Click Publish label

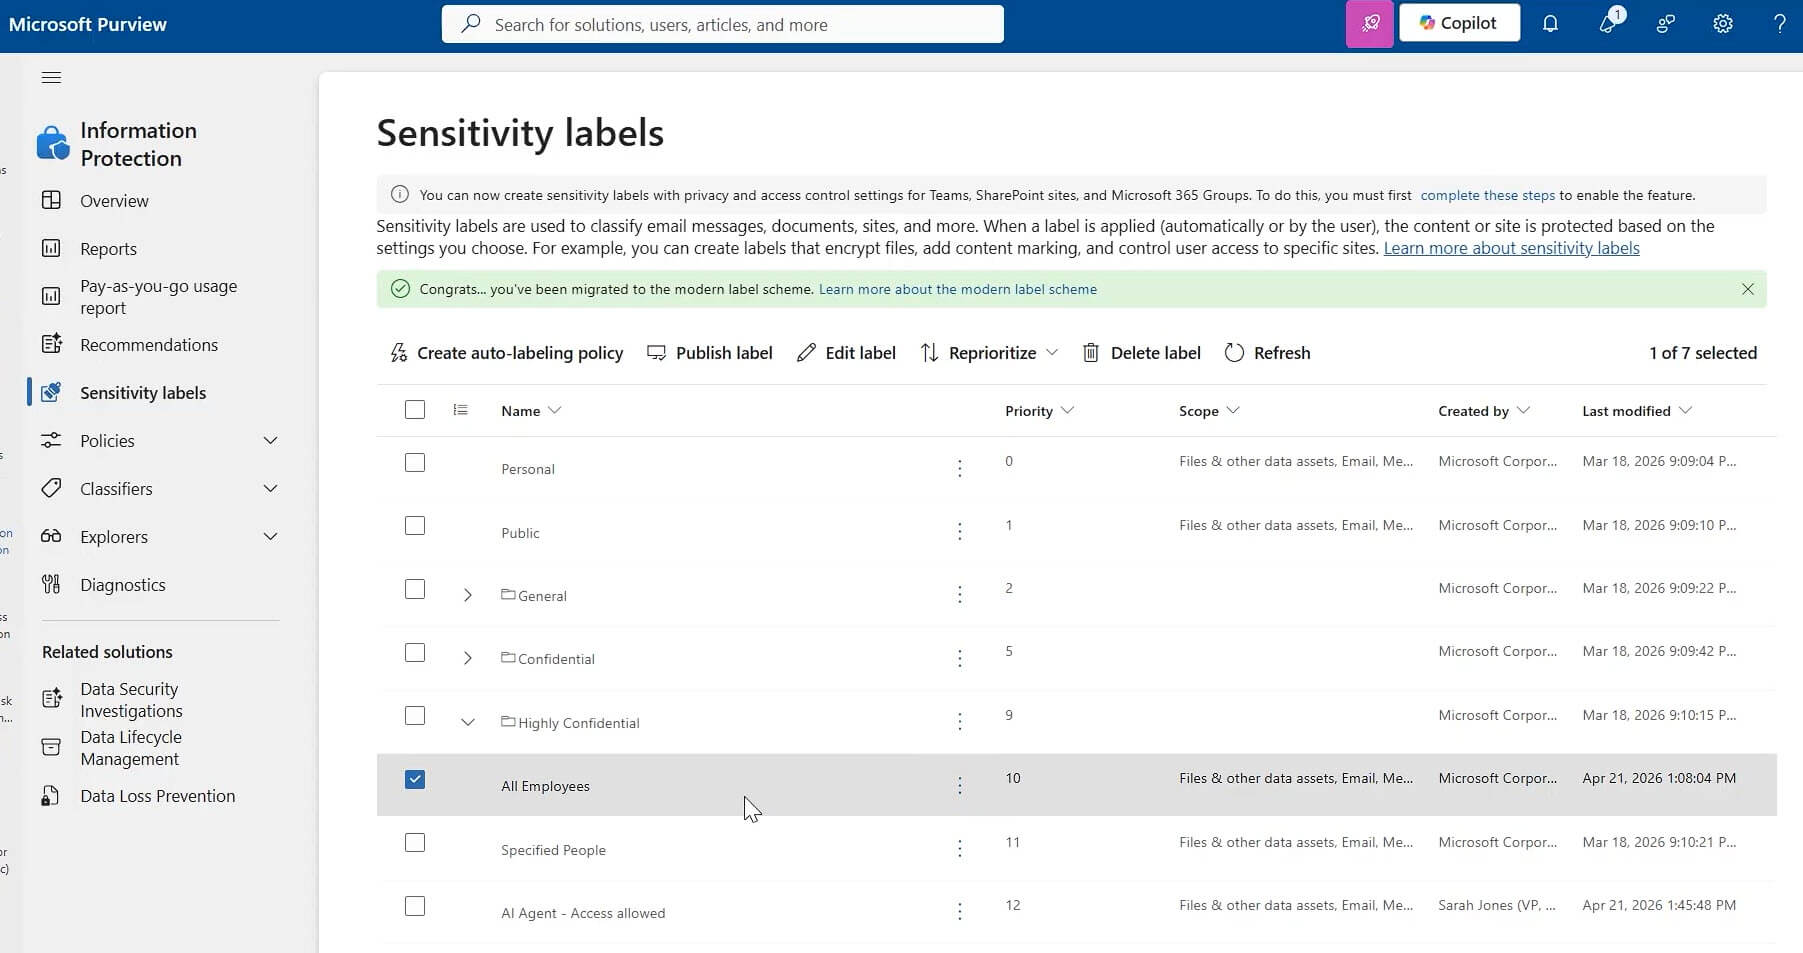[x=710, y=353]
